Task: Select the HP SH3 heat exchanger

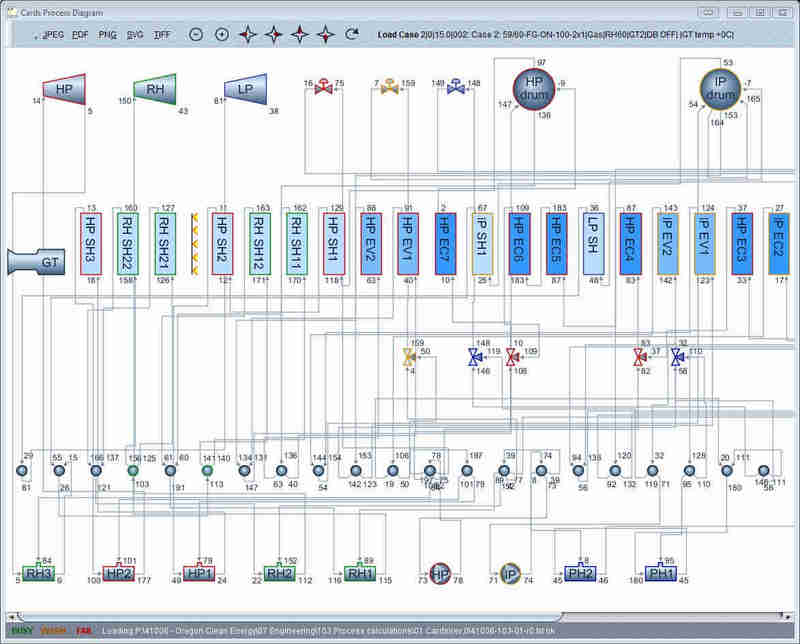Action: tap(91, 244)
